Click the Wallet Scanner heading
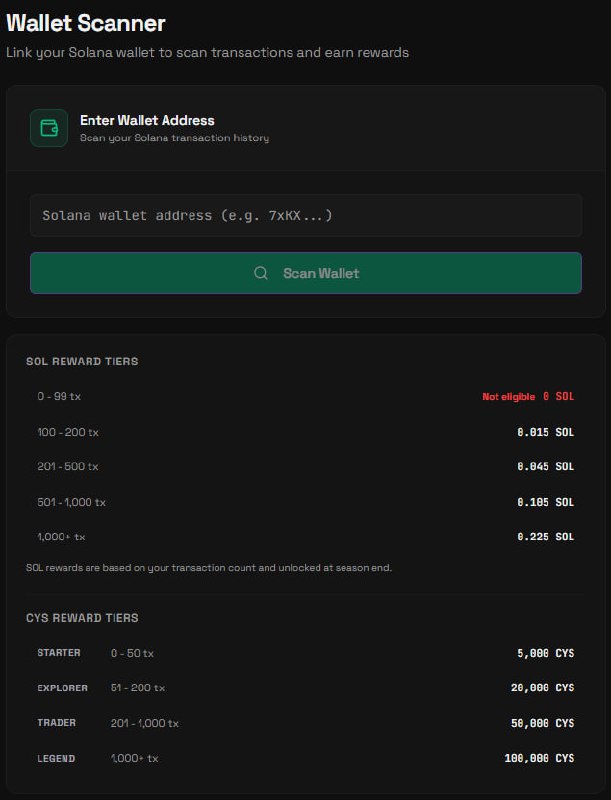Screen dimensions: 611x800 coord(86,23)
